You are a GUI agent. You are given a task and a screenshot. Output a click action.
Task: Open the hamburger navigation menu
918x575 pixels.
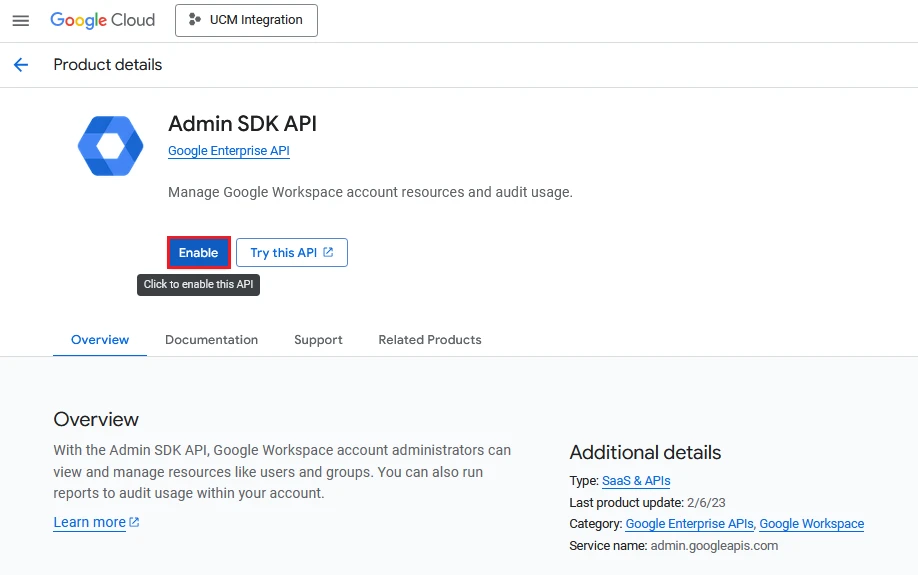(x=20, y=20)
